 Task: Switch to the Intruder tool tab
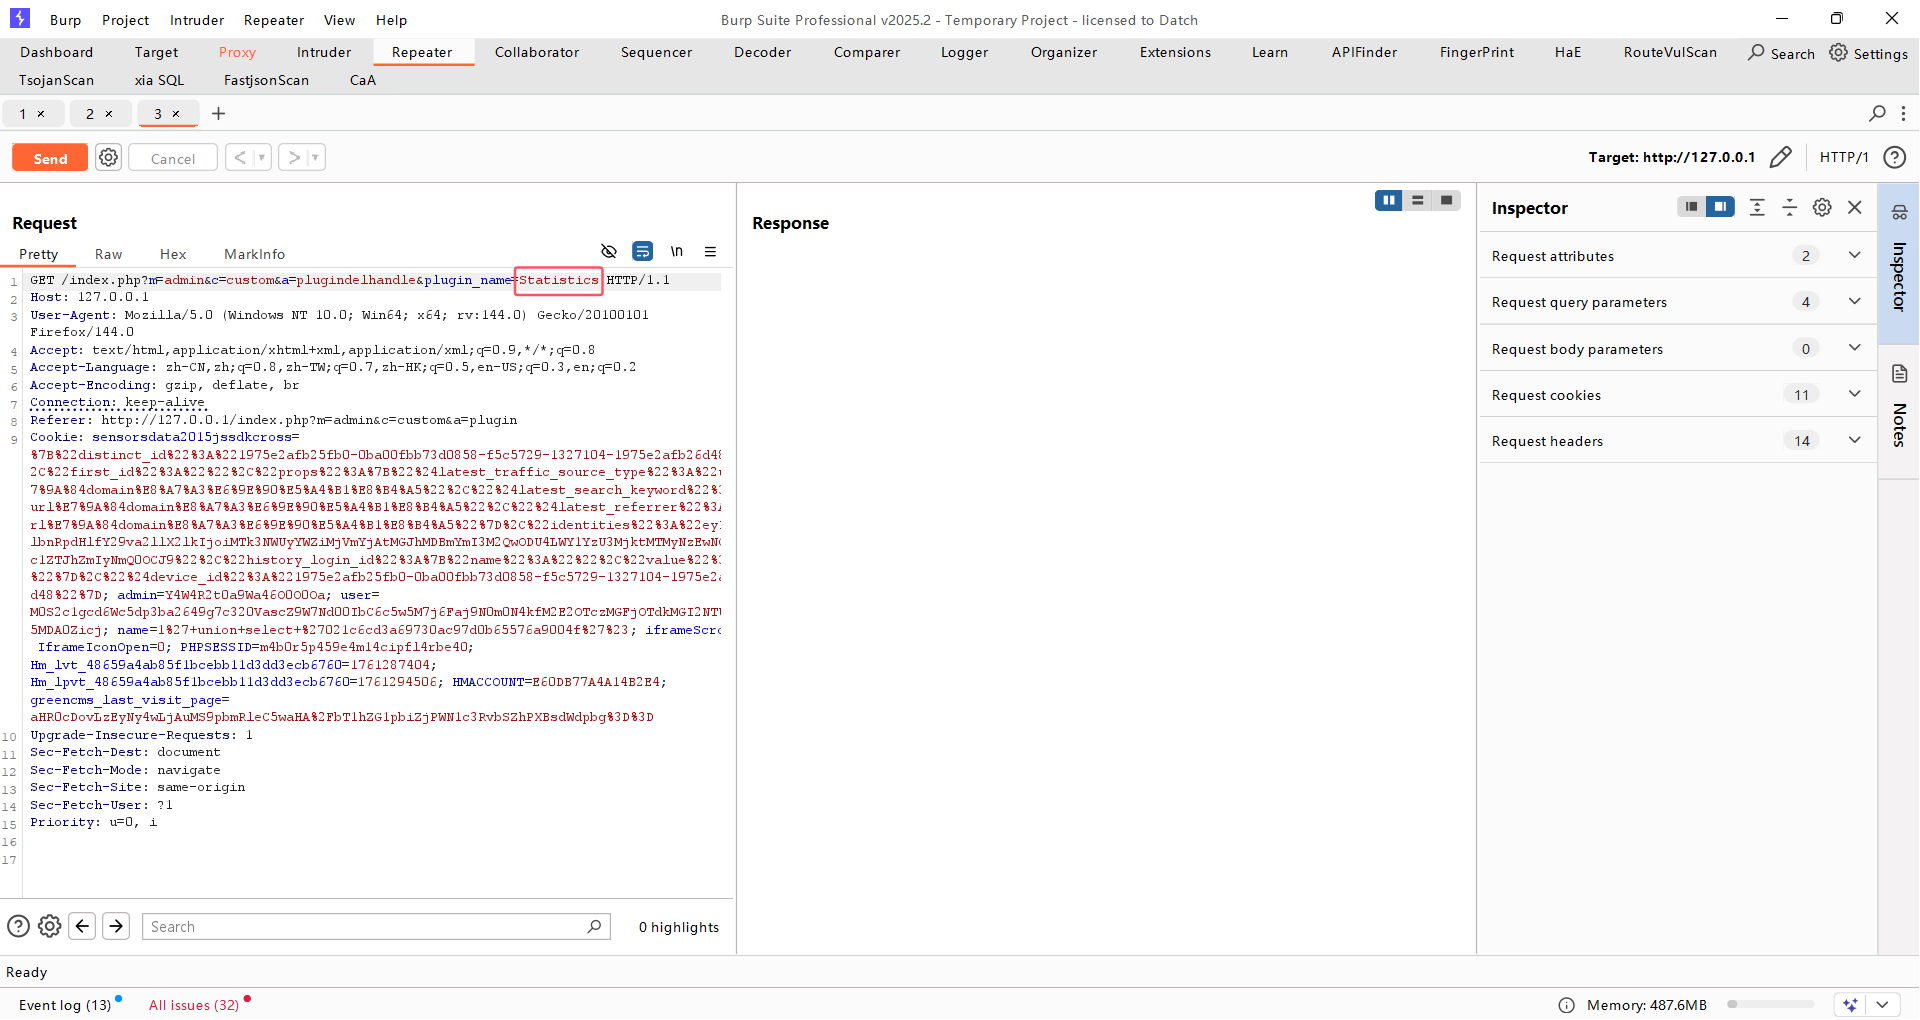[323, 52]
